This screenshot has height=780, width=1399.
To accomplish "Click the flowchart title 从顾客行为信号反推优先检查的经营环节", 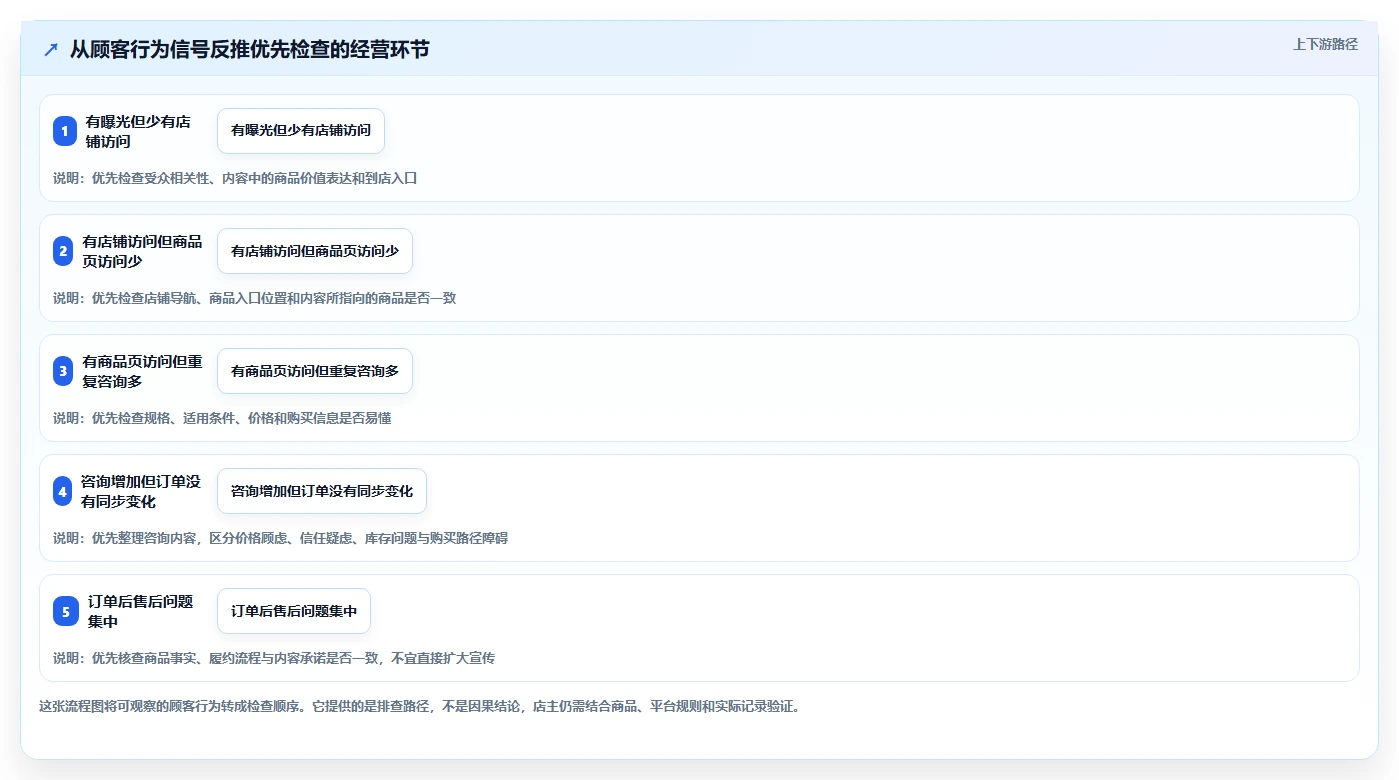I will (249, 49).
